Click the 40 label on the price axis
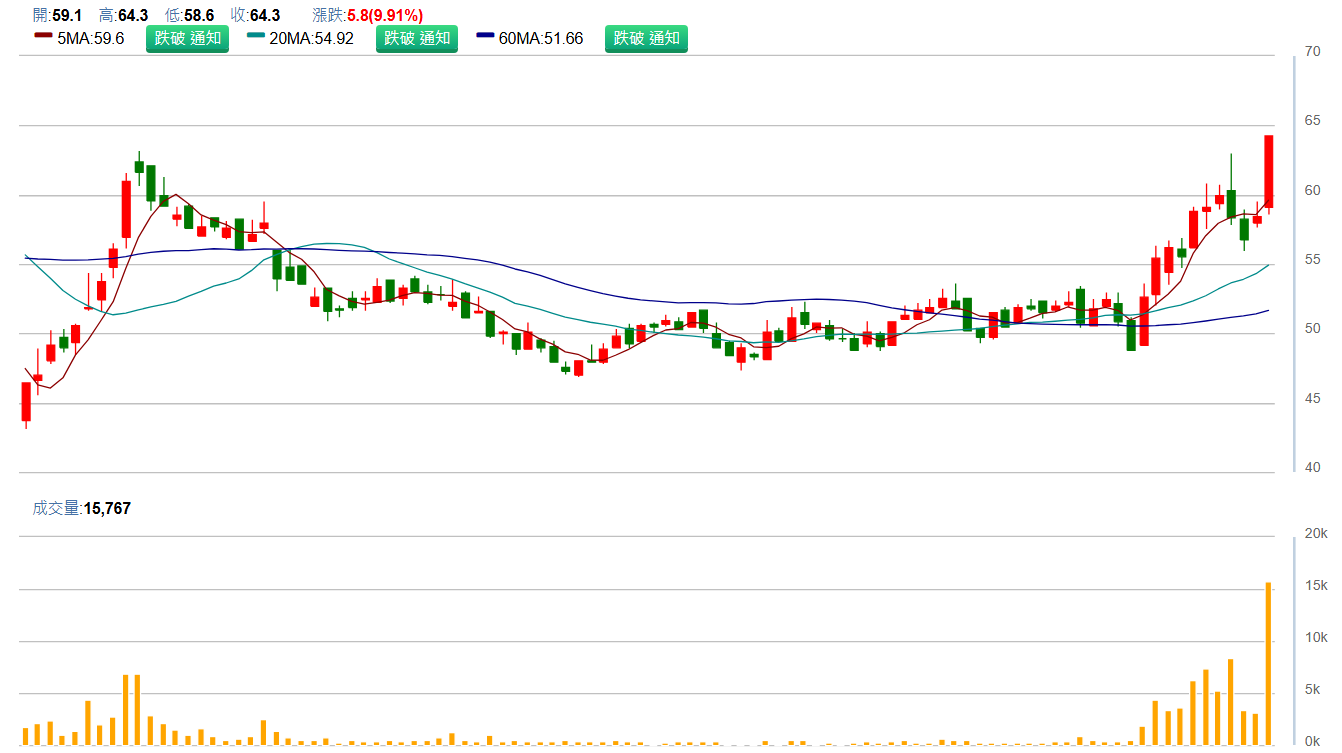Image resolution: width=1342 pixels, height=753 pixels. click(1313, 467)
